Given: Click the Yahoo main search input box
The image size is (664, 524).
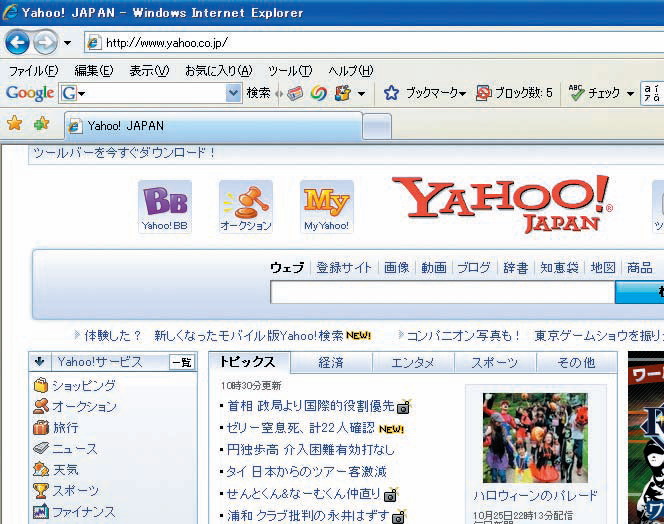Looking at the screenshot, I should [442, 292].
